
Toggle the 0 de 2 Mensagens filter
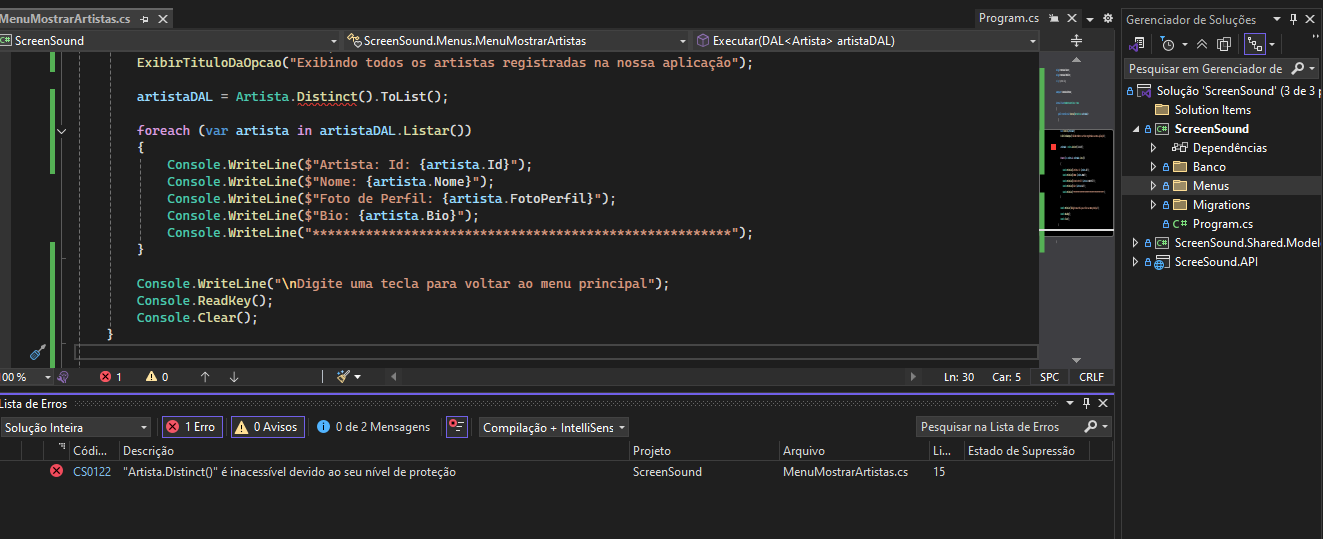coord(374,427)
